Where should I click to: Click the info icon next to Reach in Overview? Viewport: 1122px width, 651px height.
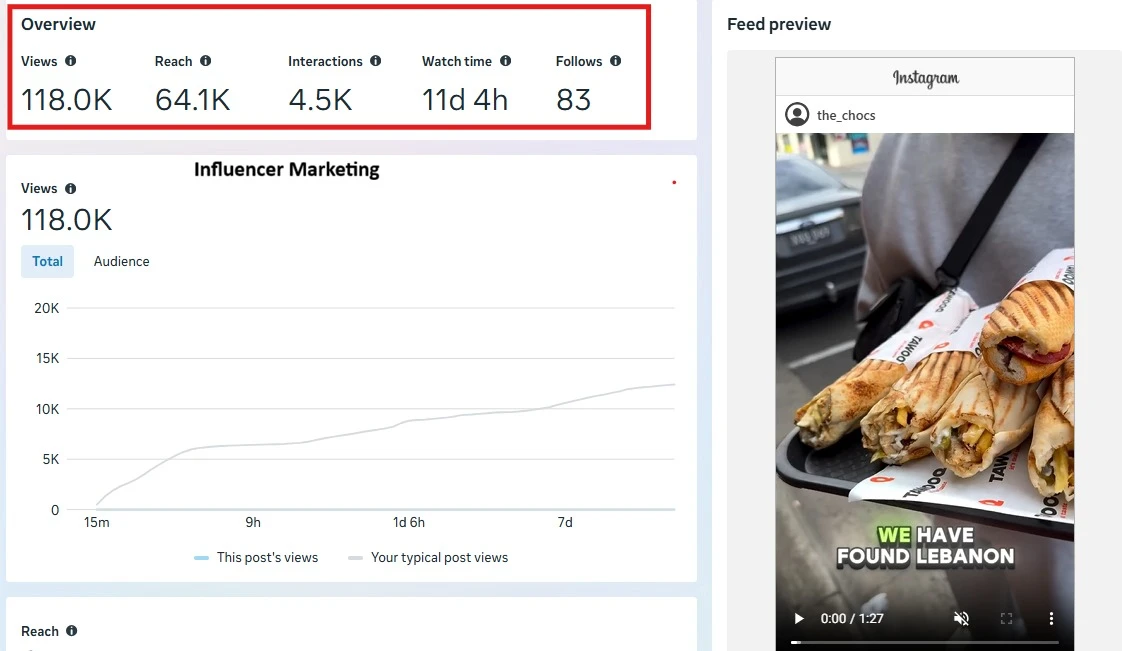point(205,61)
